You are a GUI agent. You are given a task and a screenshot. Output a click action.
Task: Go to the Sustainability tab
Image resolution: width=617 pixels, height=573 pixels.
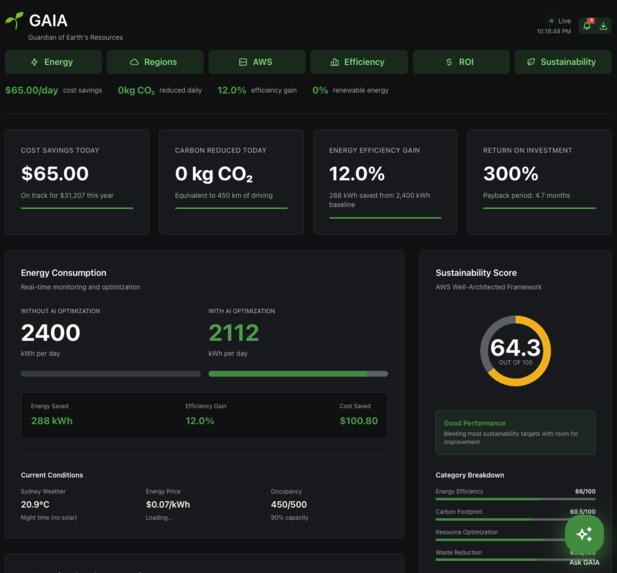pos(563,62)
